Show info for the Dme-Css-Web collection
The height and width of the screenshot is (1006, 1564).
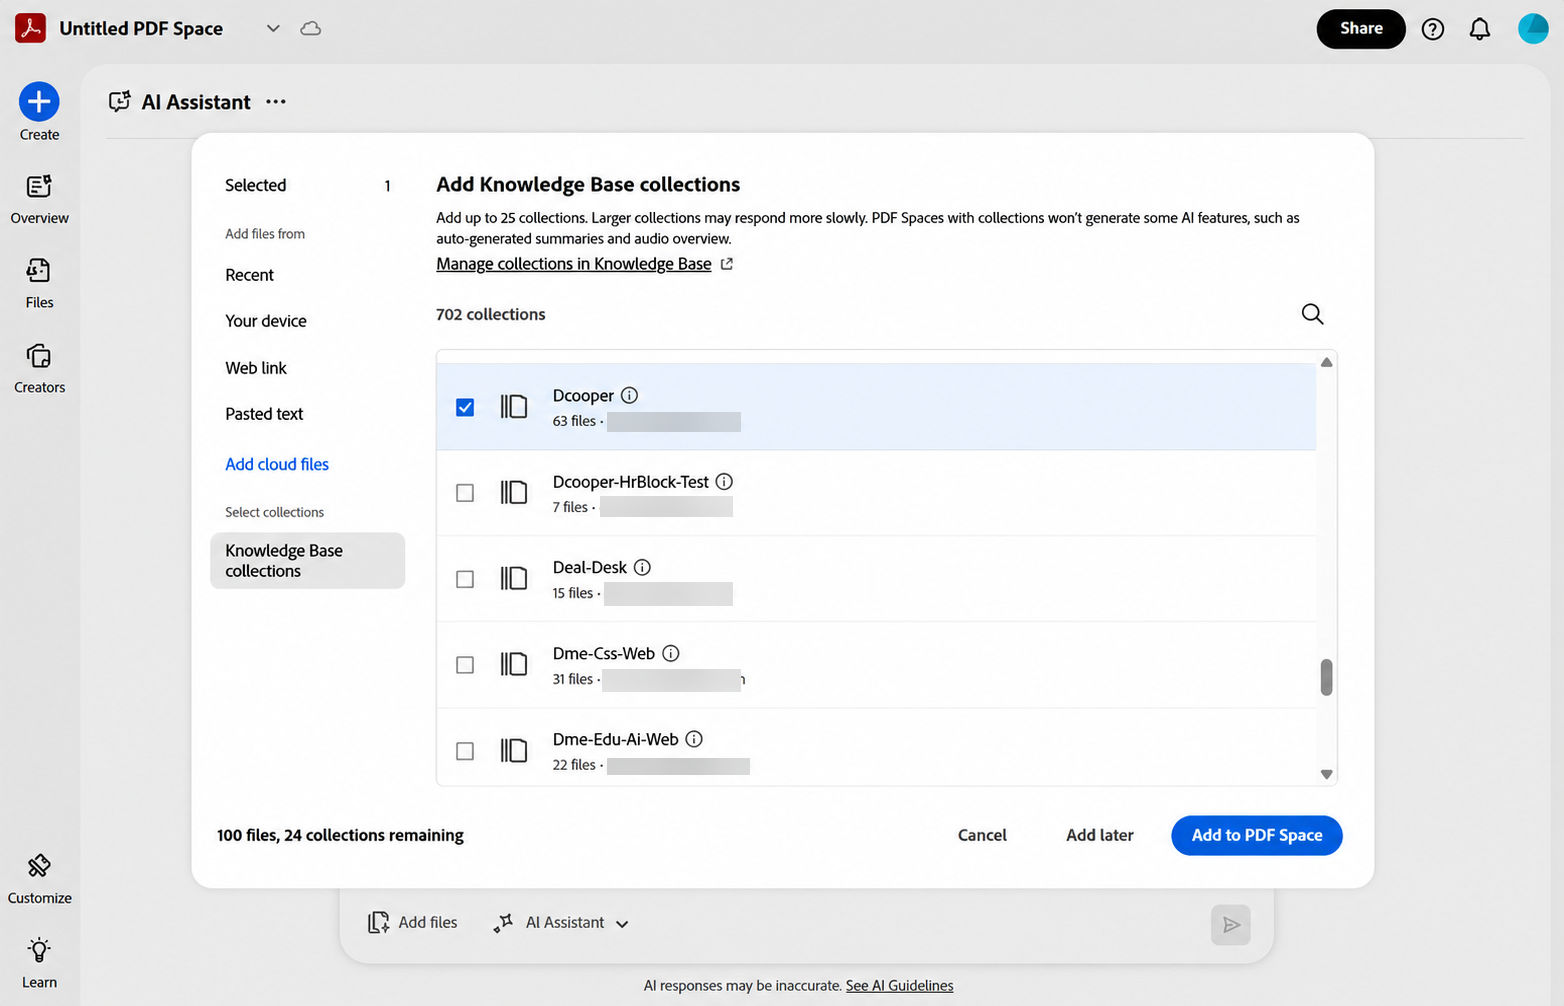click(x=671, y=653)
